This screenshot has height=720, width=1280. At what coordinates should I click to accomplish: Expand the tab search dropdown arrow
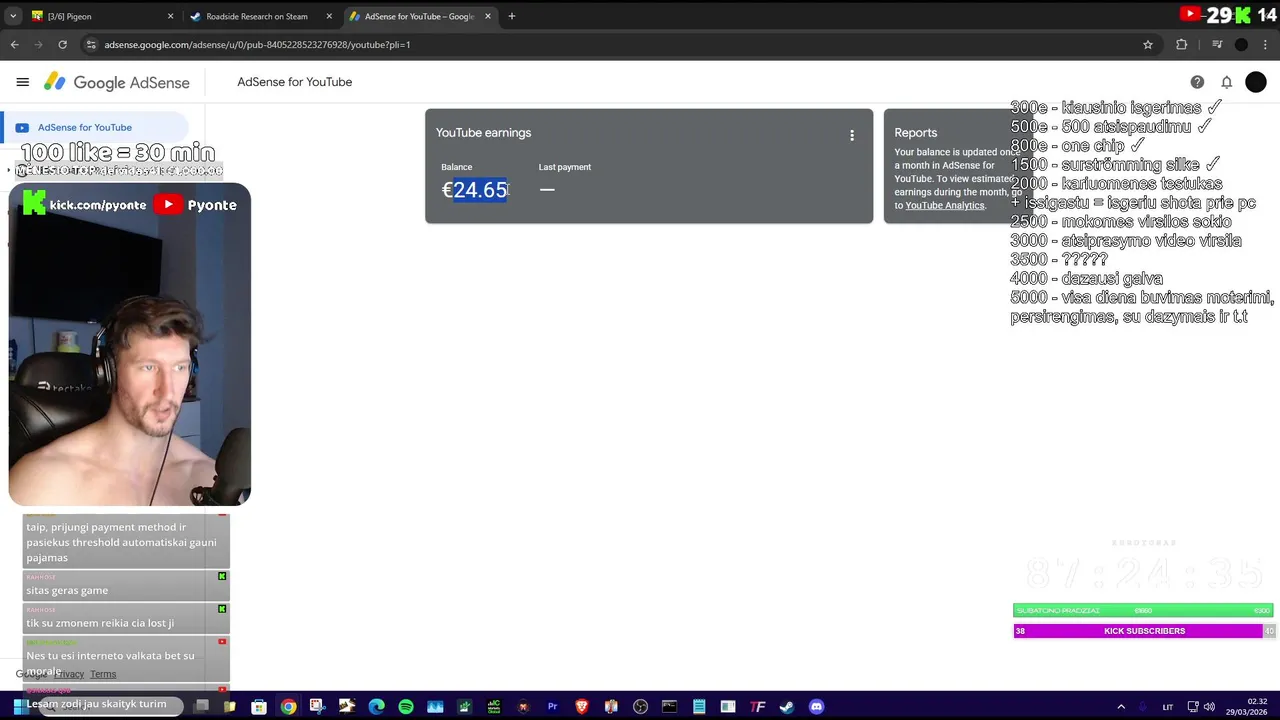13,16
